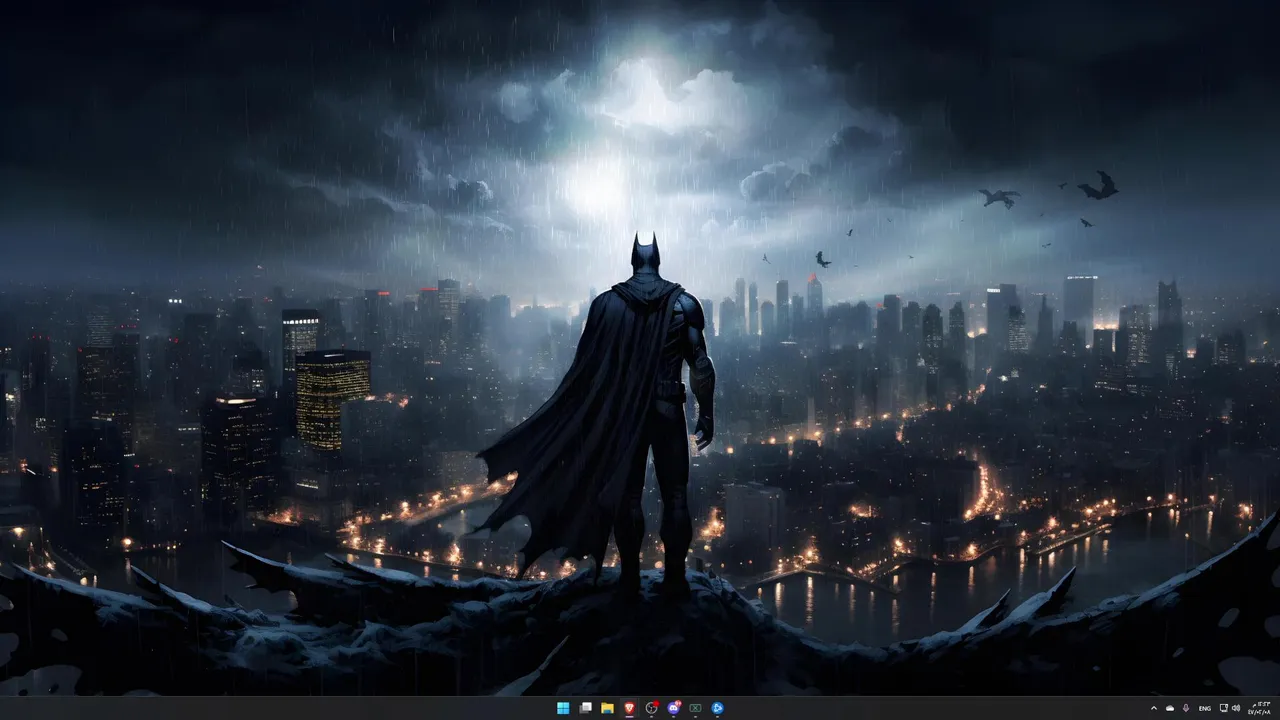
Task: Open the network display tray icon
Action: [1224, 708]
